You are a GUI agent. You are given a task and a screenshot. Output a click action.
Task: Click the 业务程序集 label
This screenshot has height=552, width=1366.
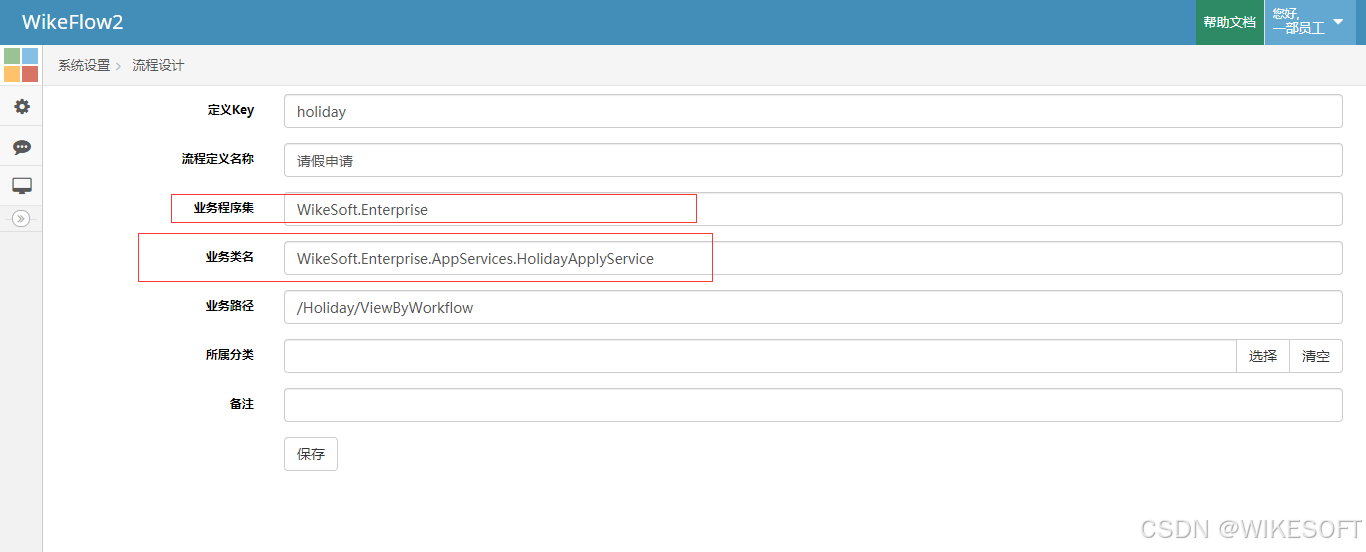224,208
